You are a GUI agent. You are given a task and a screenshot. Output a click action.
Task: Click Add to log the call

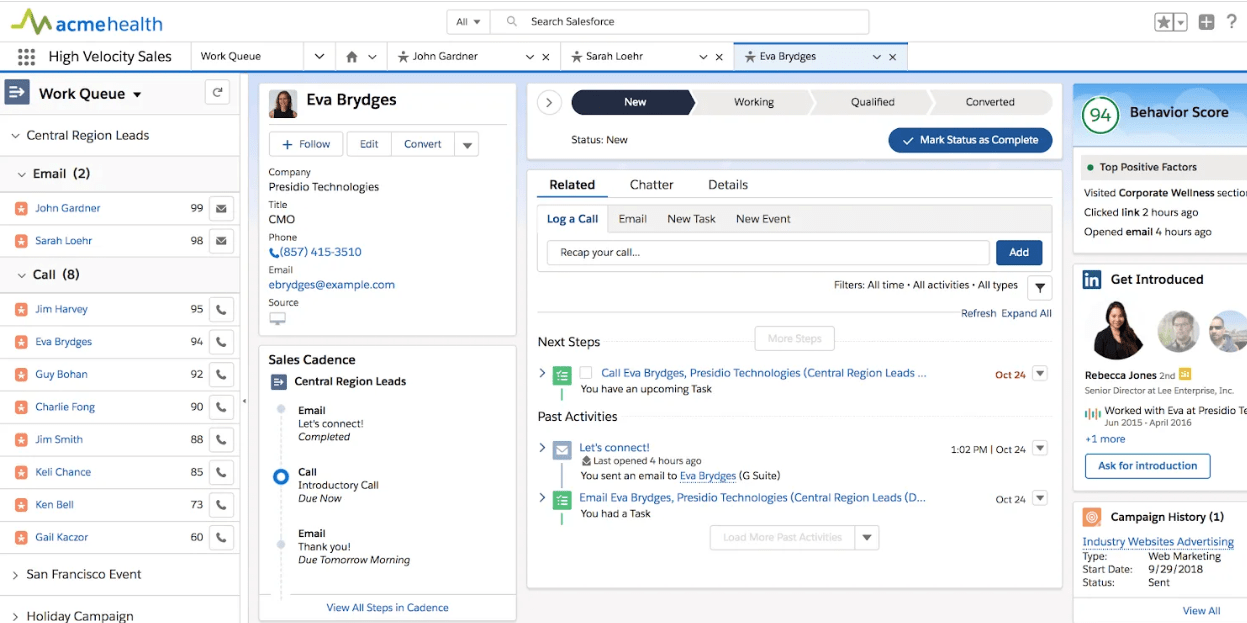pyautogui.click(x=1019, y=253)
